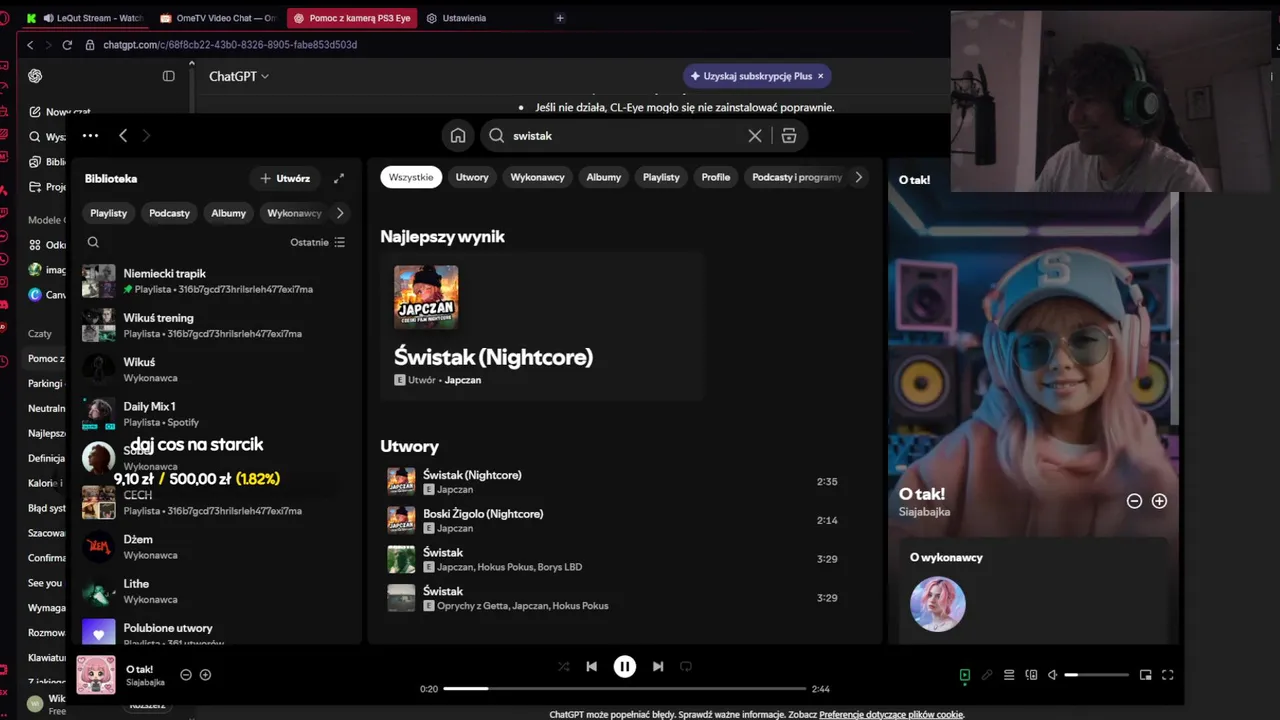1280x720 pixels.
Task: Open Siajabajka artist avatar under O wykonawcy
Action: click(938, 604)
